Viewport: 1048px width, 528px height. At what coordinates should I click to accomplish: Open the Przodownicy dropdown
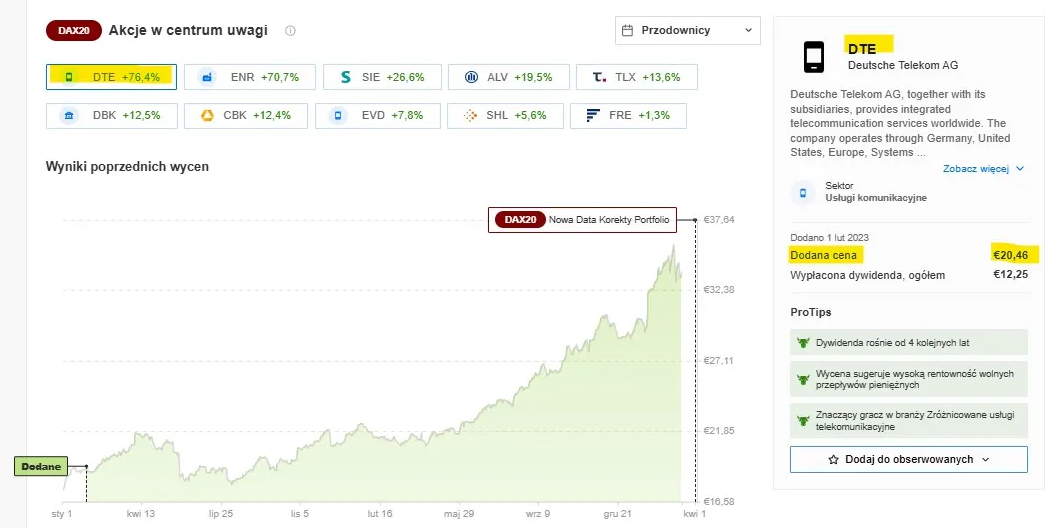[x=688, y=30]
